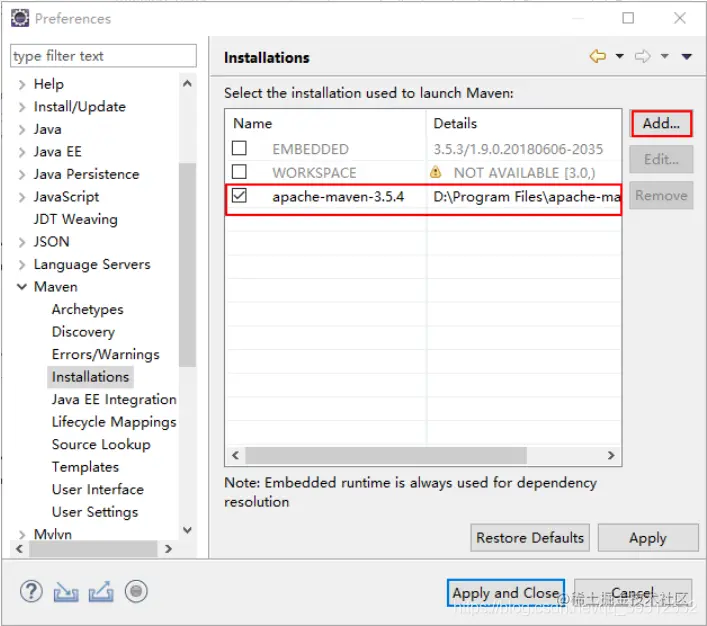Click the oomph preference recorder icon
The height and width of the screenshot is (626, 707).
pyautogui.click(x=136, y=591)
